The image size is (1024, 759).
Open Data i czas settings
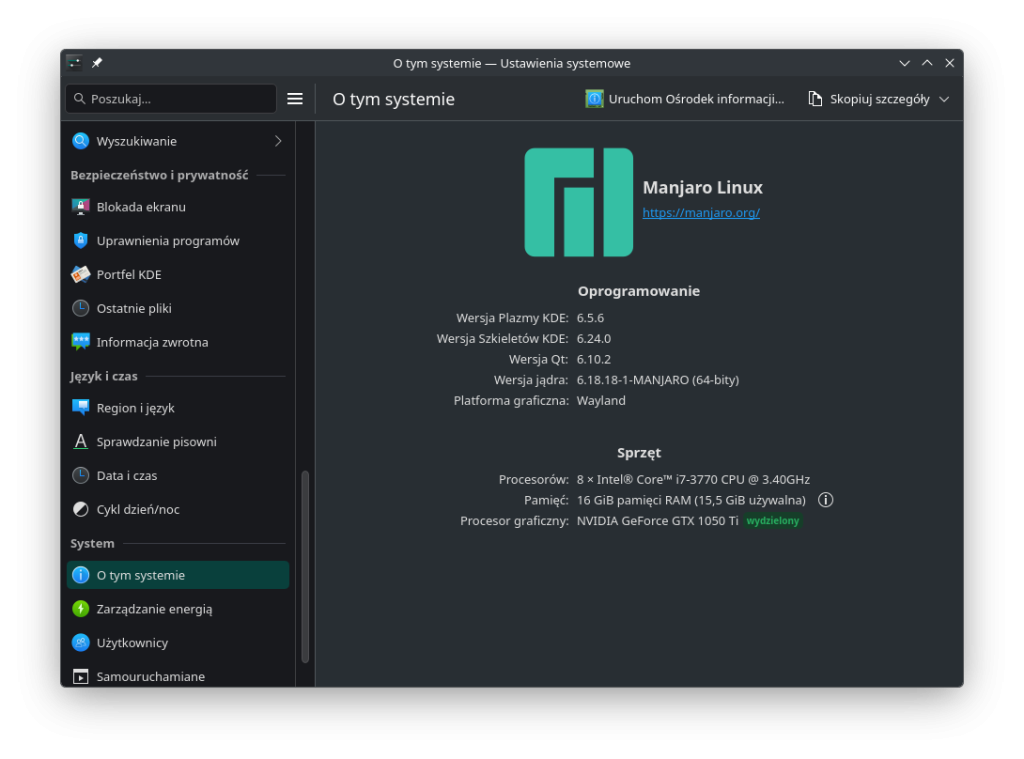[127, 476]
